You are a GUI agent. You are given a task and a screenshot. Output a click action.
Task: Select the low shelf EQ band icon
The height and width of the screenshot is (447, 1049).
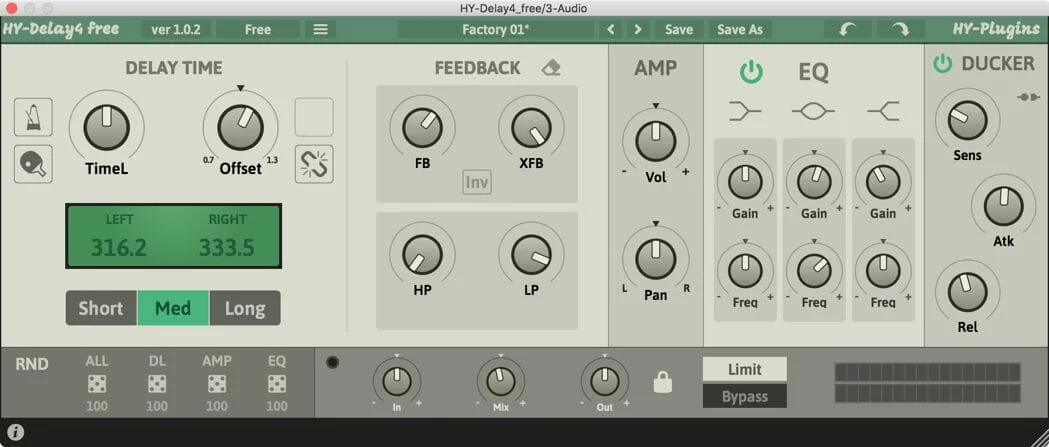(745, 112)
